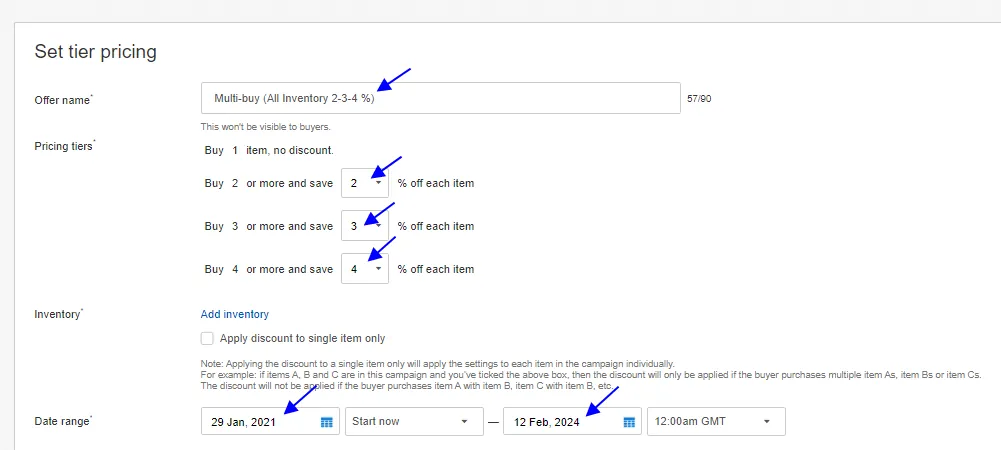Open discount dropdown for Buy 4 tier
The height and width of the screenshot is (450, 1001).
pos(365,269)
